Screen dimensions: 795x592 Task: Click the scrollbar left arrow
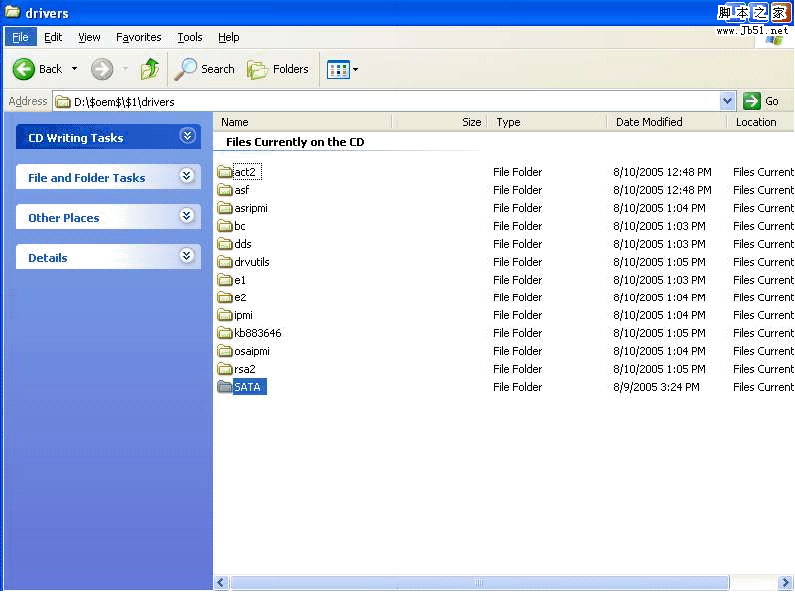[221, 582]
